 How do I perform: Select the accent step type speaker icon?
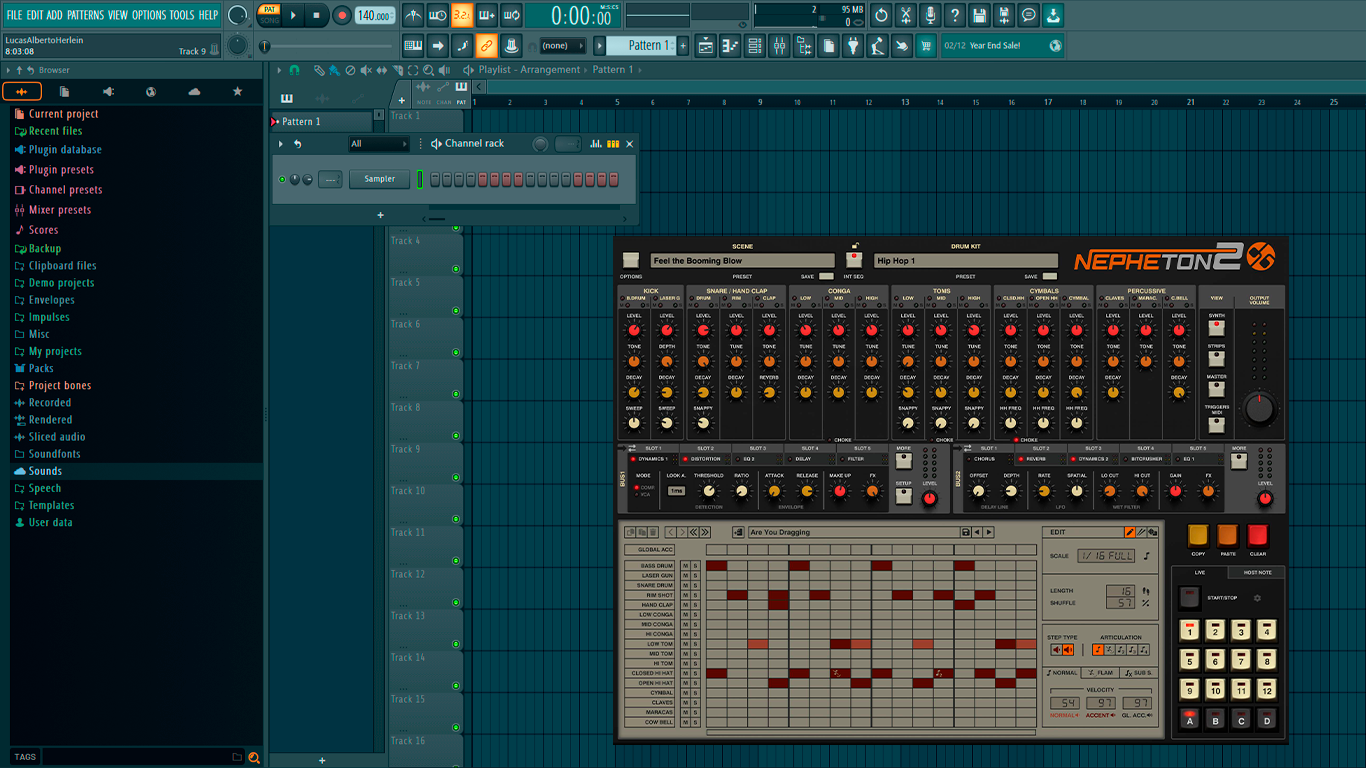tap(1068, 650)
